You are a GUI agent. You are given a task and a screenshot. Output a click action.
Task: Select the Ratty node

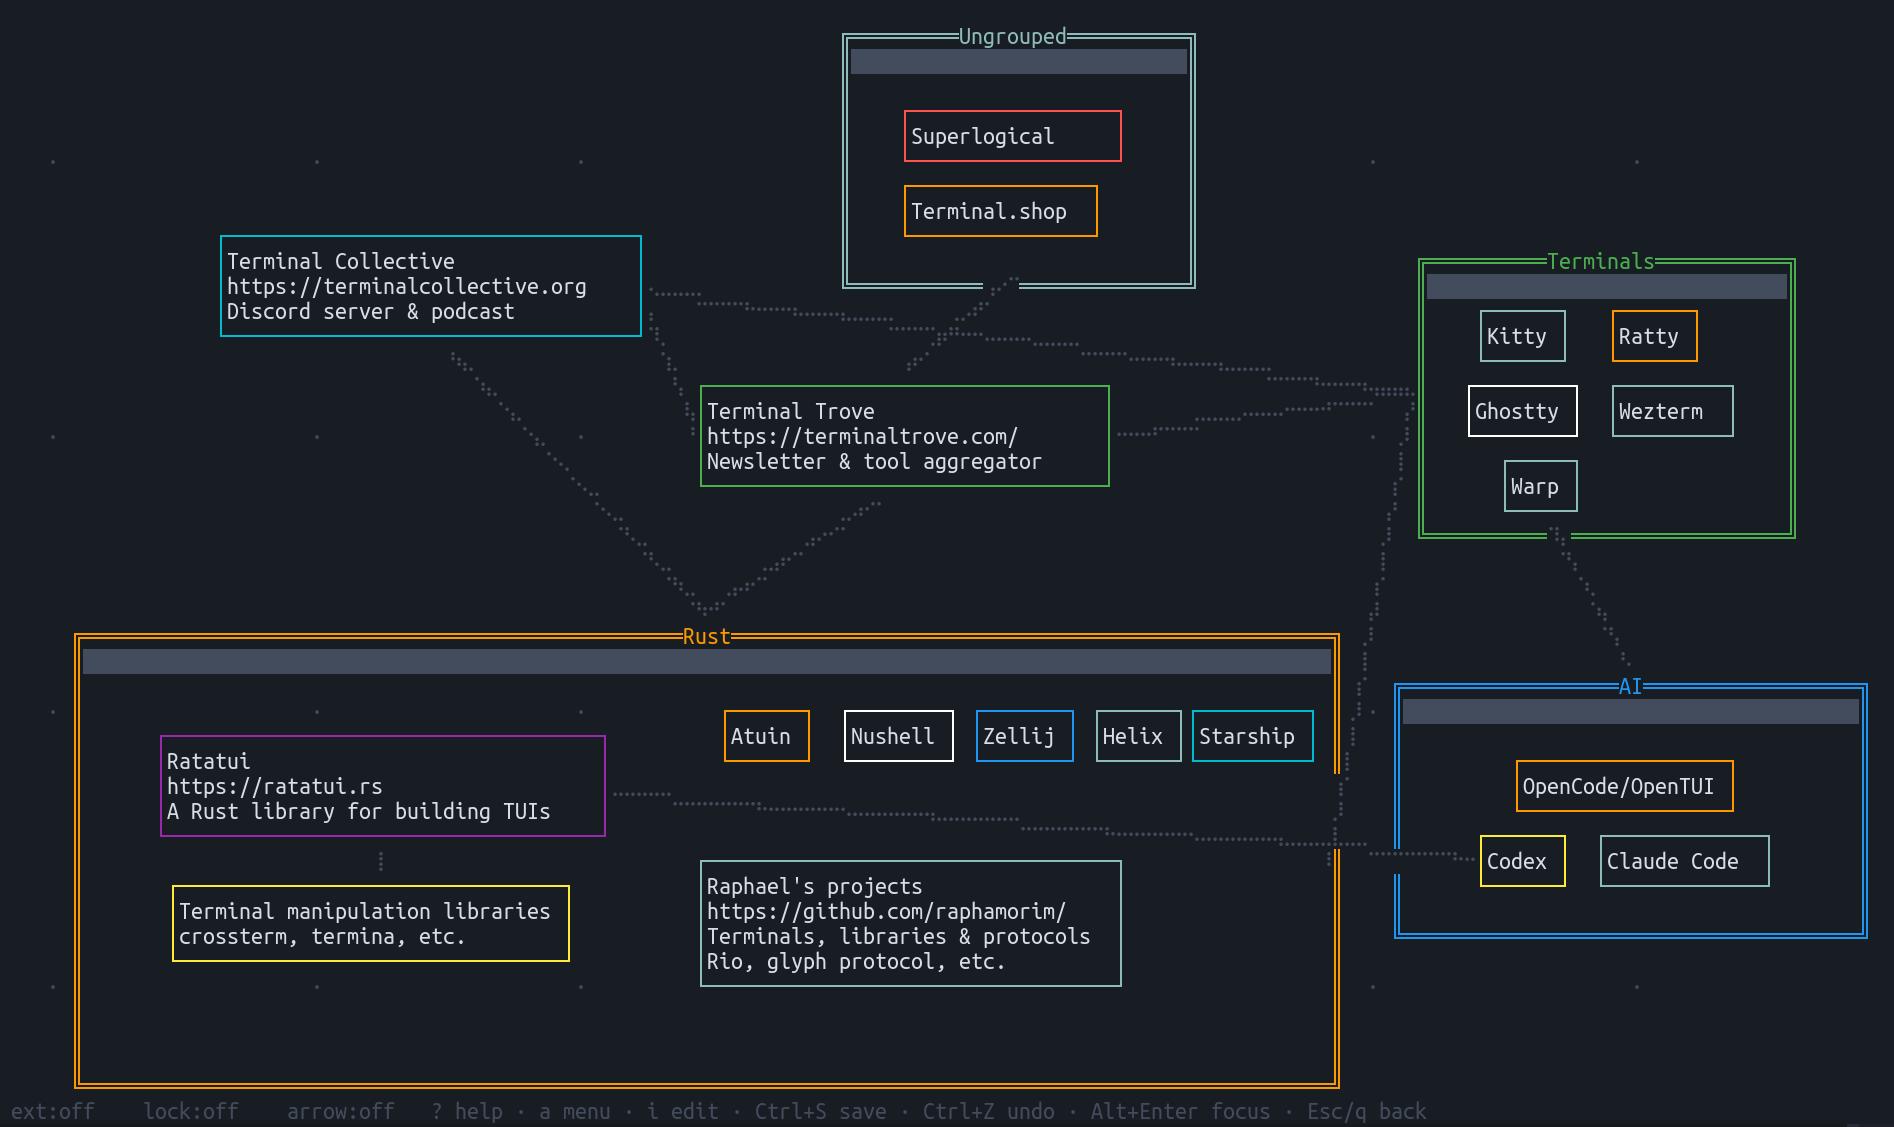coord(1654,336)
